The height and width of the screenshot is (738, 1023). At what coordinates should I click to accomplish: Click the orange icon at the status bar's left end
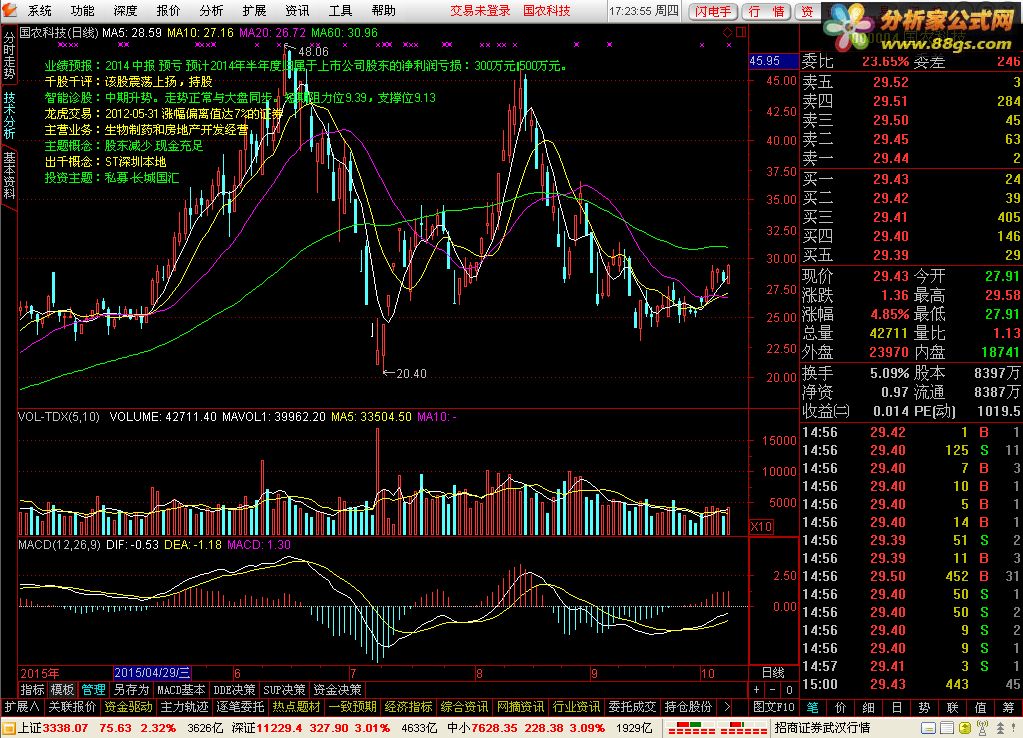8,728
